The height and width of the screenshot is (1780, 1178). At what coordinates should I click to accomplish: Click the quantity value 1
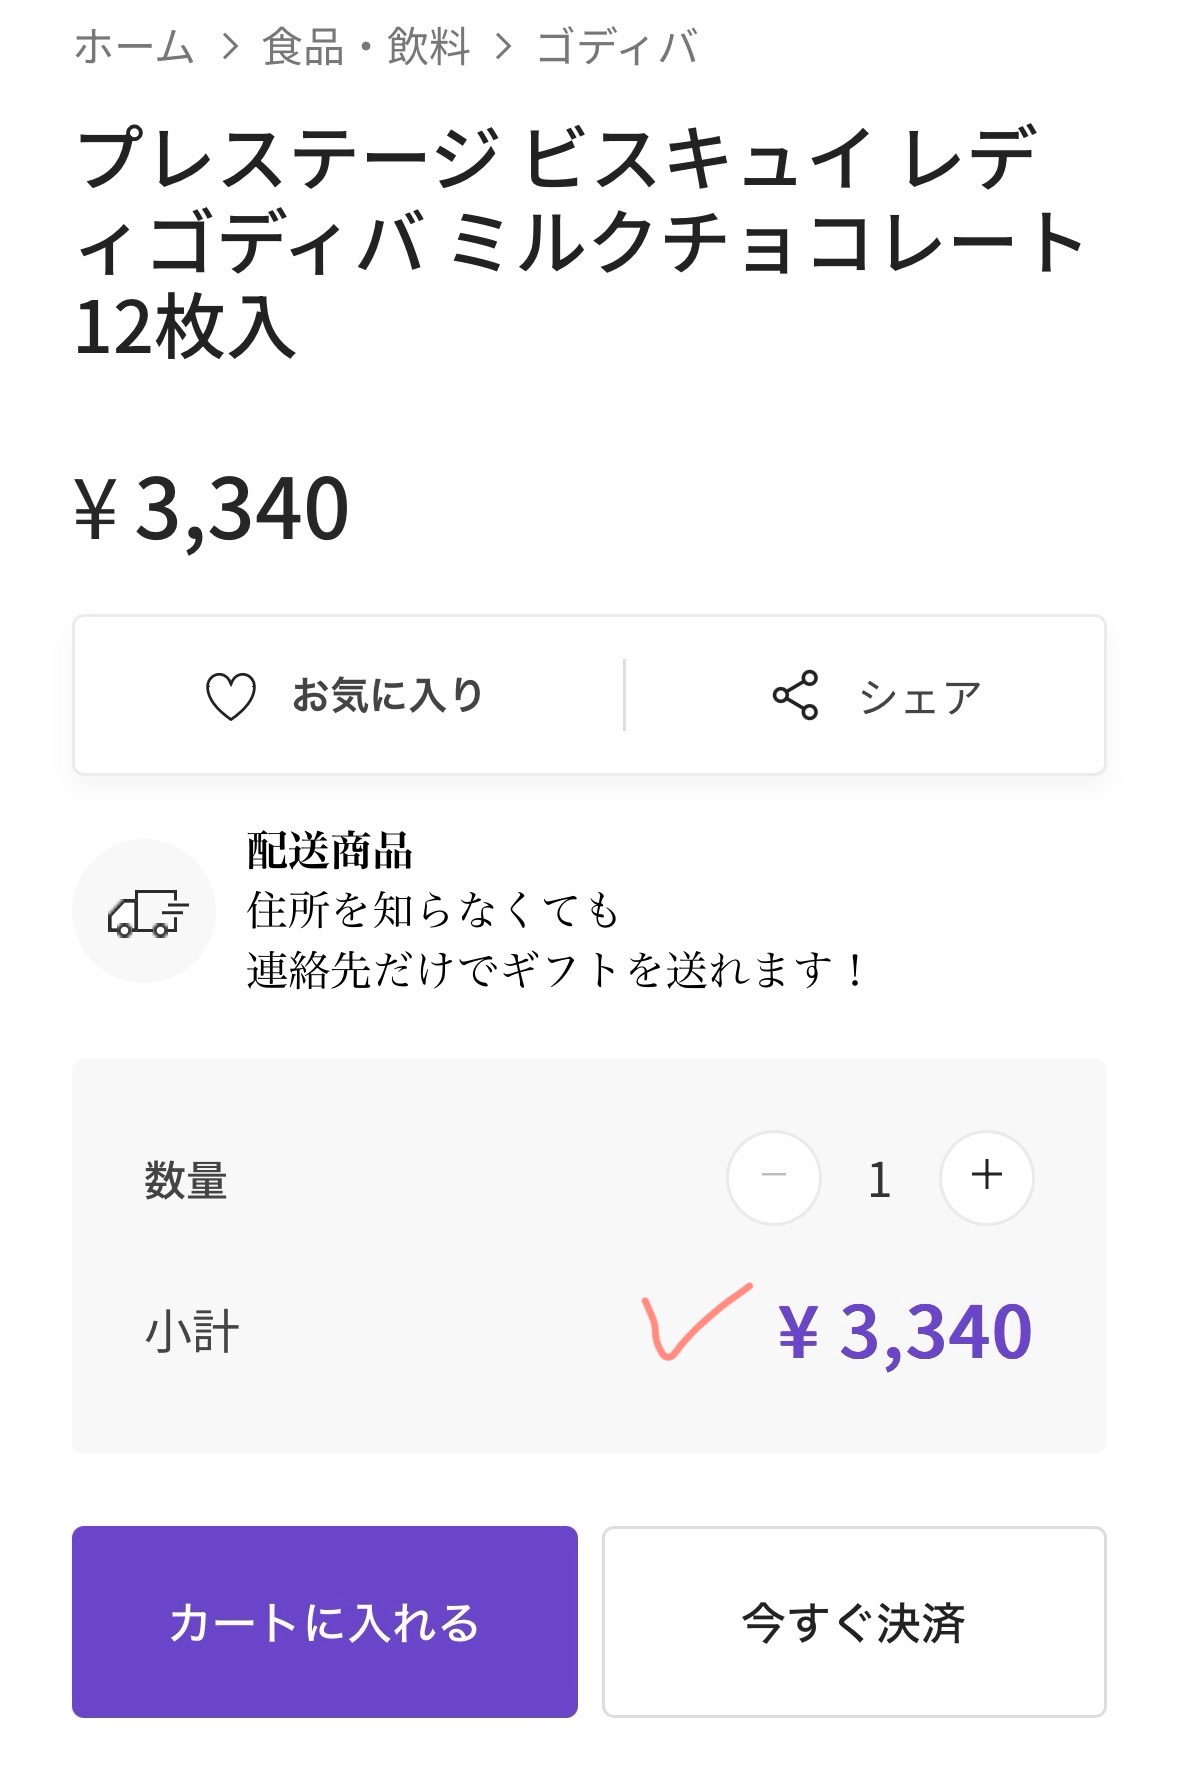[x=879, y=1180]
